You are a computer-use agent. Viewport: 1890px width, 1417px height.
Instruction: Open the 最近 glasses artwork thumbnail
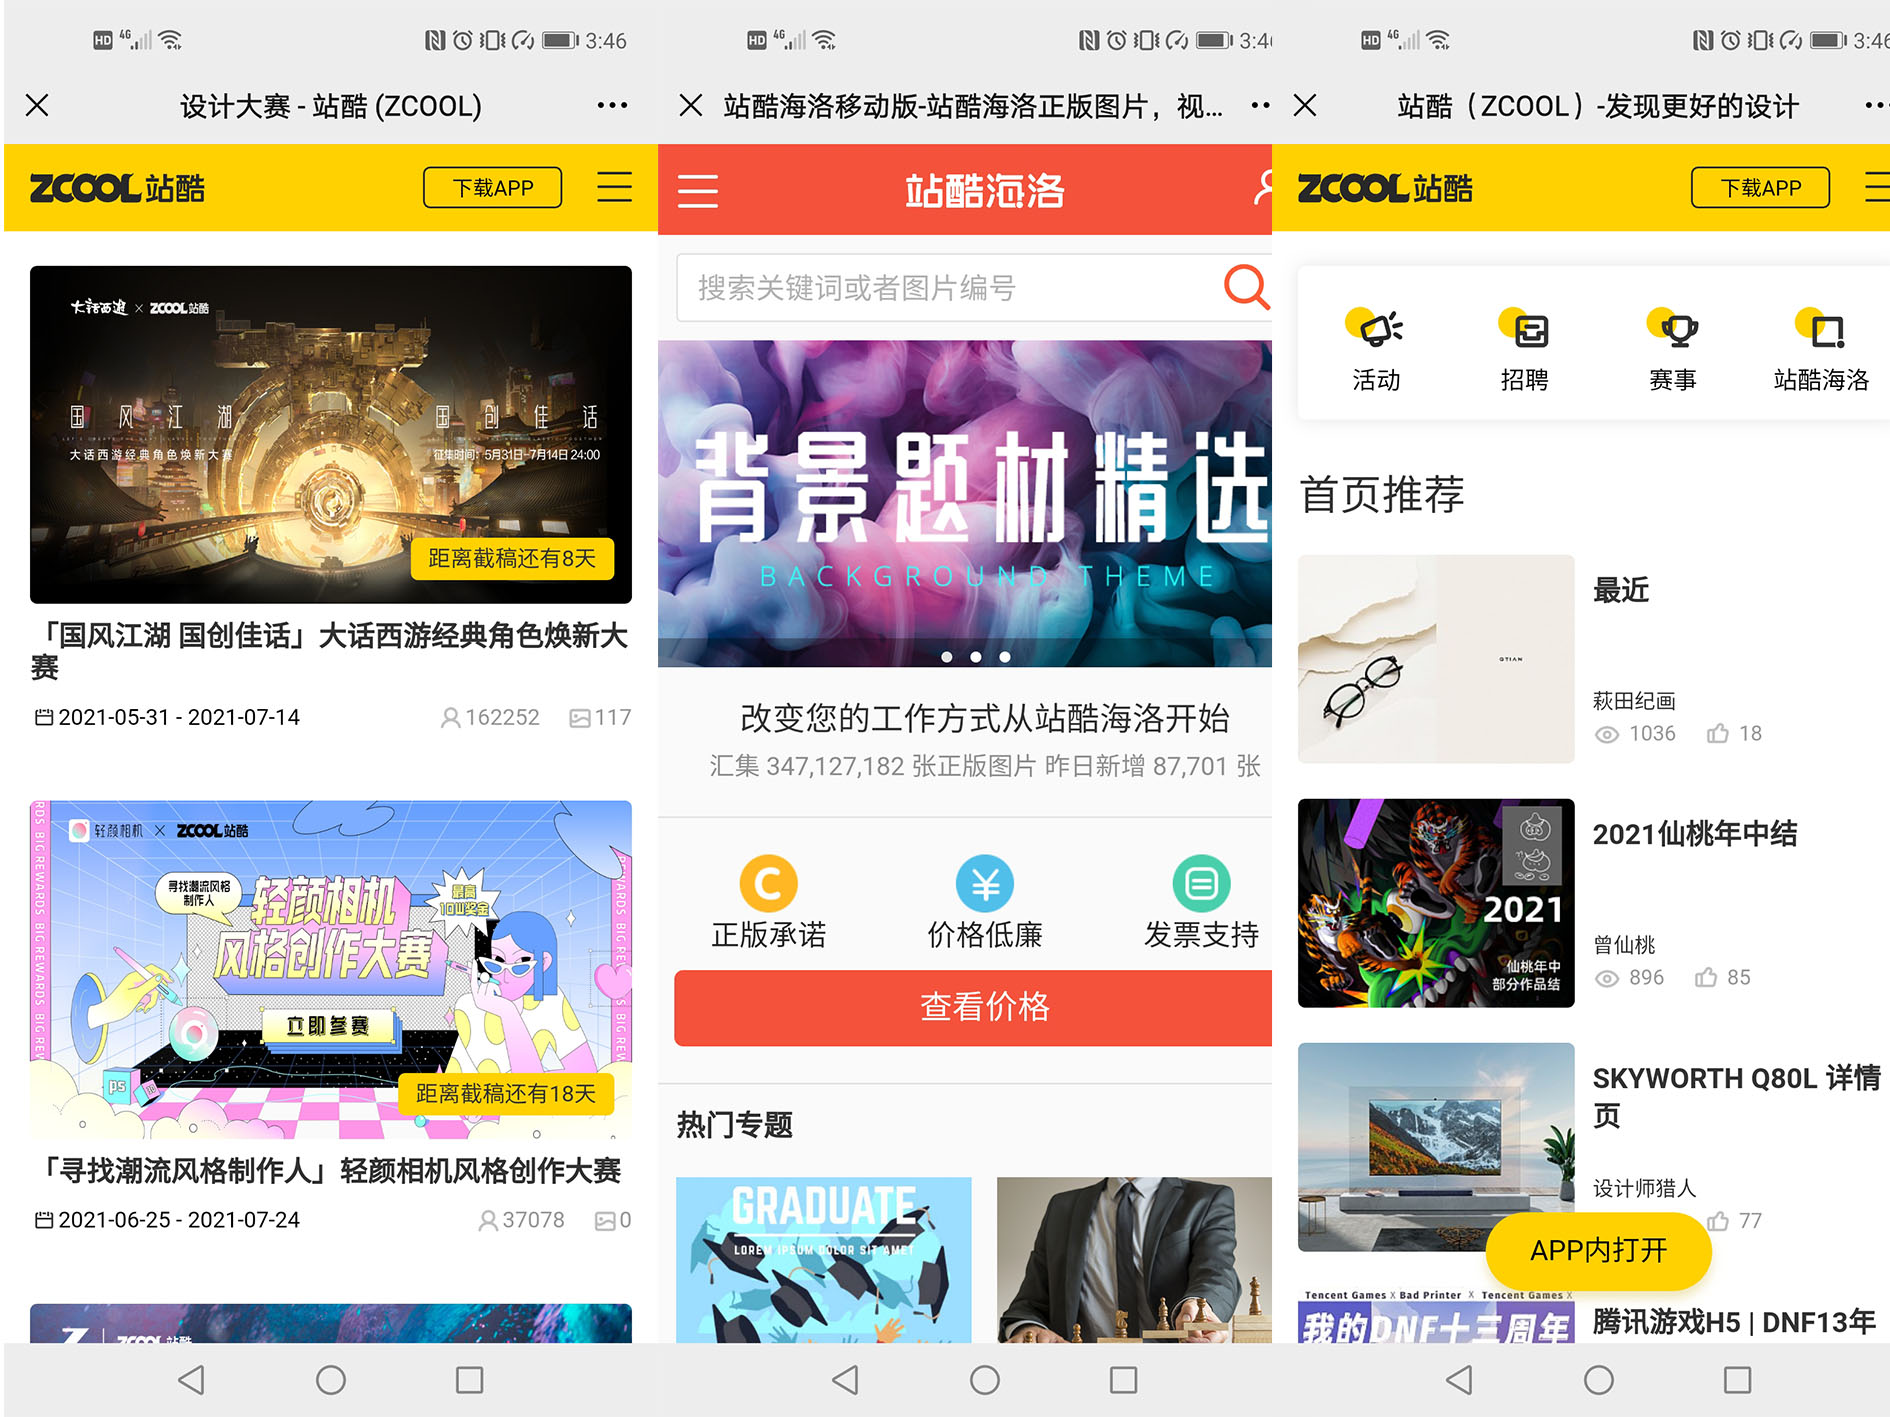tap(1436, 659)
